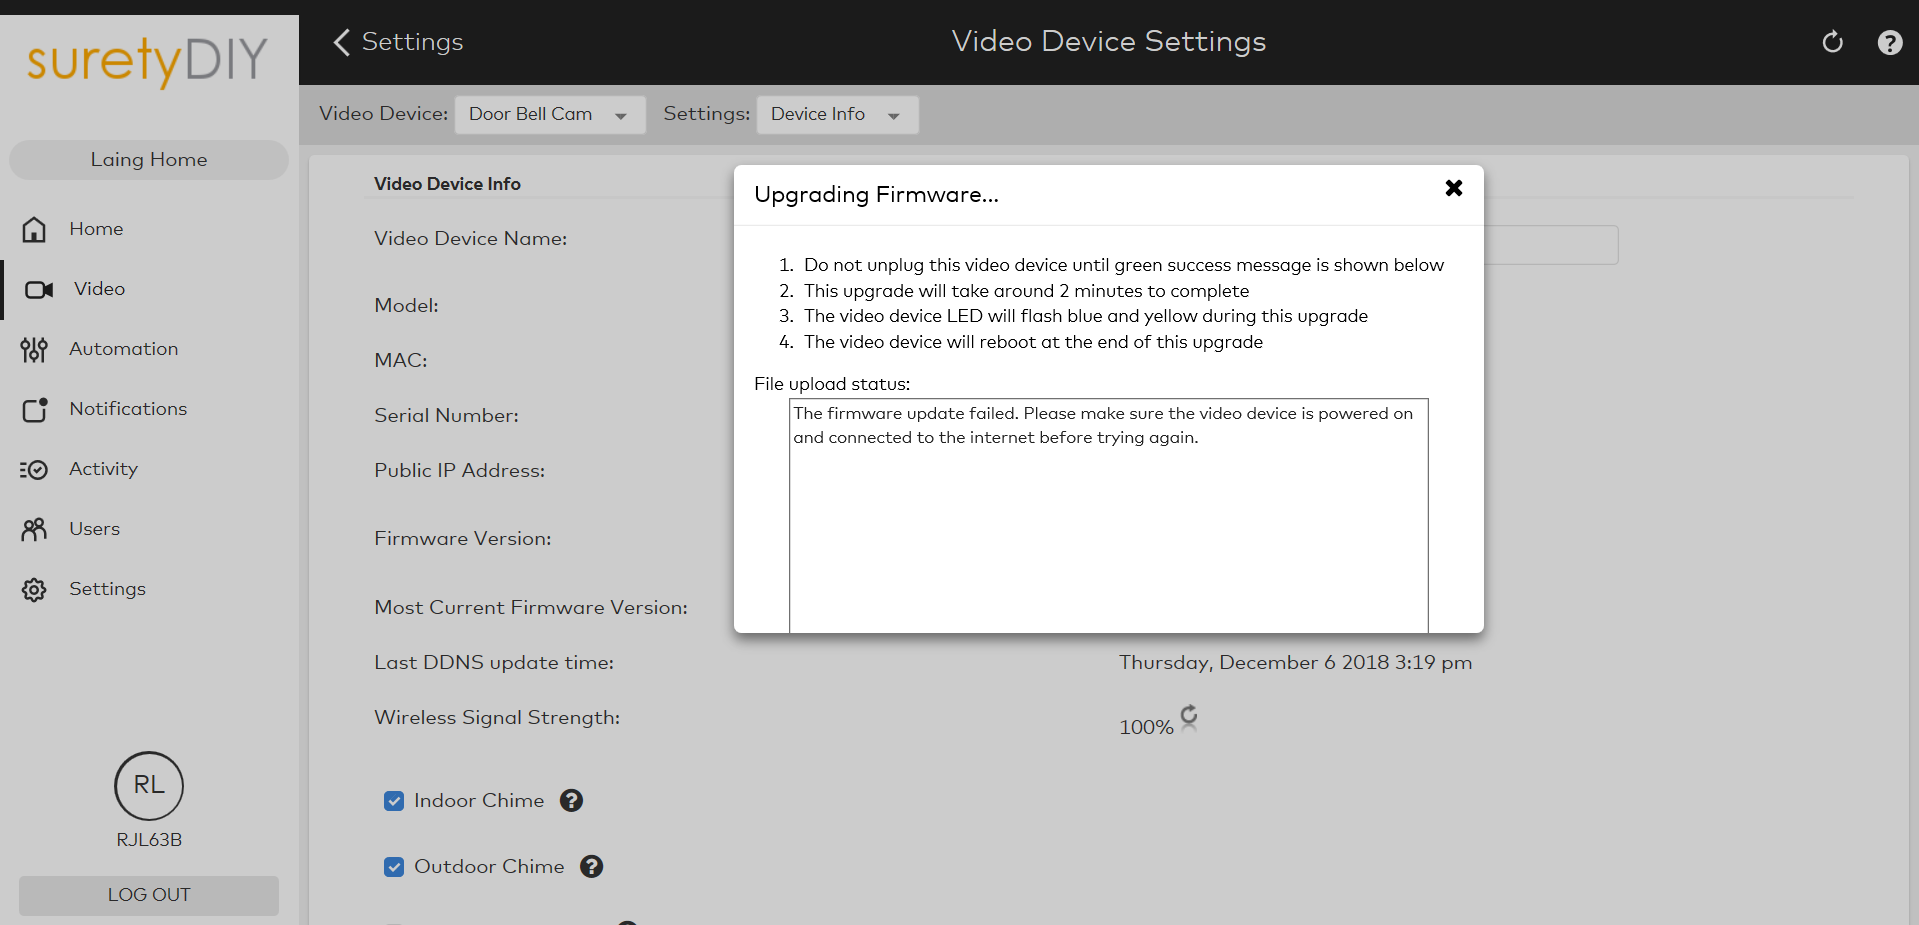
Task: Click the Video camera icon in sidebar
Action: pos(39,290)
